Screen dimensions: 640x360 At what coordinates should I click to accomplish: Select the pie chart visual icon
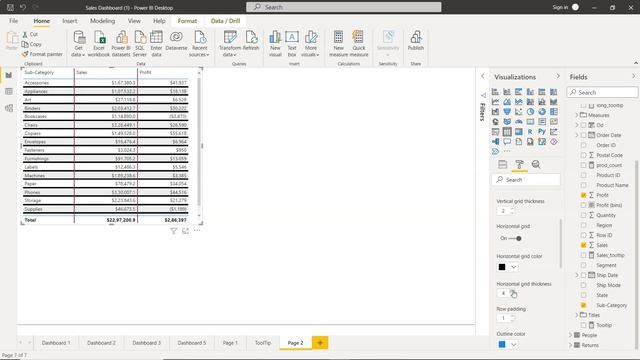(530, 111)
